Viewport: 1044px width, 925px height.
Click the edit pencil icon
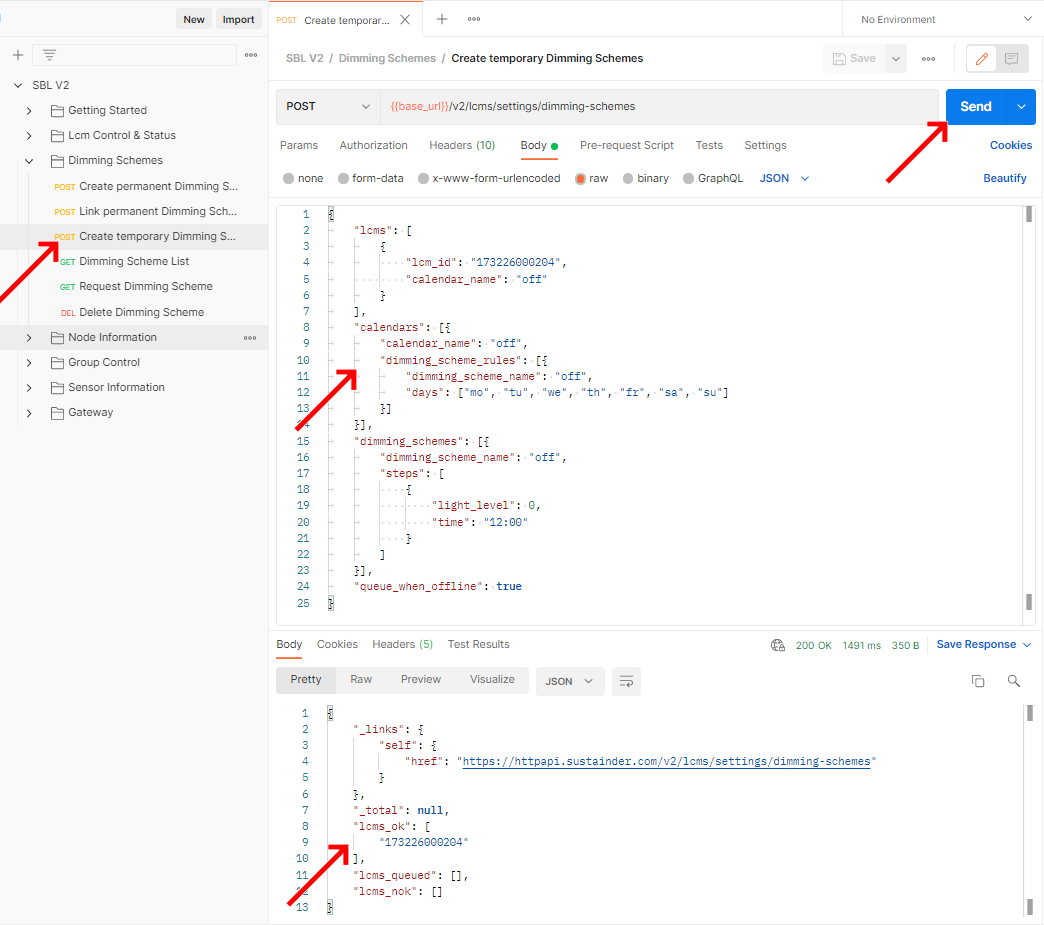pyautogui.click(x=981, y=59)
